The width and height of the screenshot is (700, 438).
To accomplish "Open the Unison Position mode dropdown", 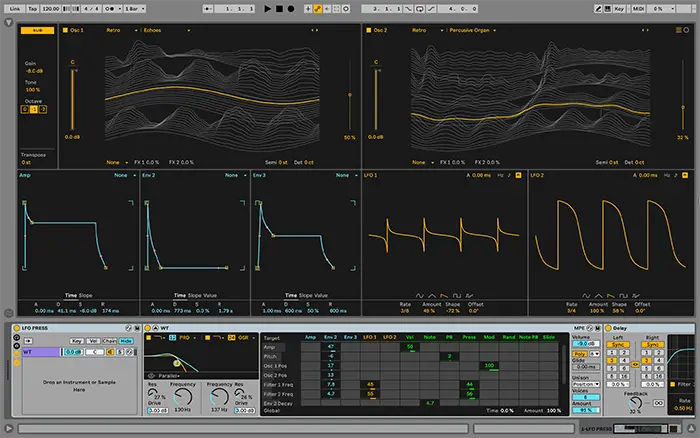I will 586,384.
